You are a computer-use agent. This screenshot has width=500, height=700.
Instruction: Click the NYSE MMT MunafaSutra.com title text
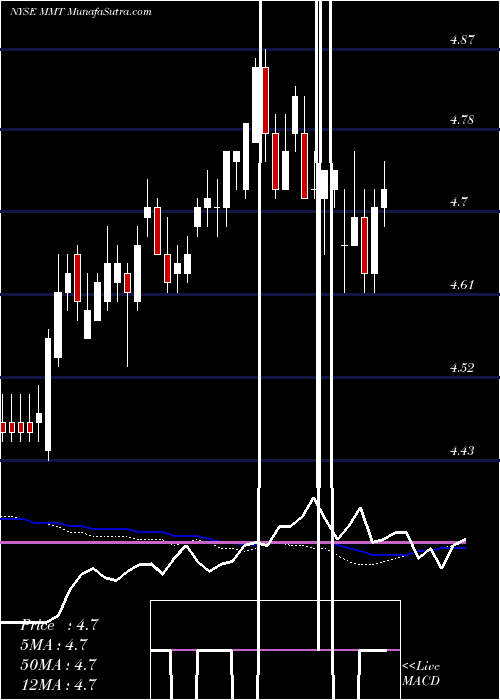(x=80, y=12)
